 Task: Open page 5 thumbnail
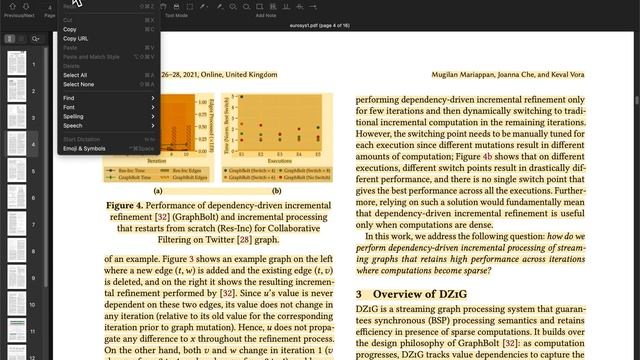[17, 170]
